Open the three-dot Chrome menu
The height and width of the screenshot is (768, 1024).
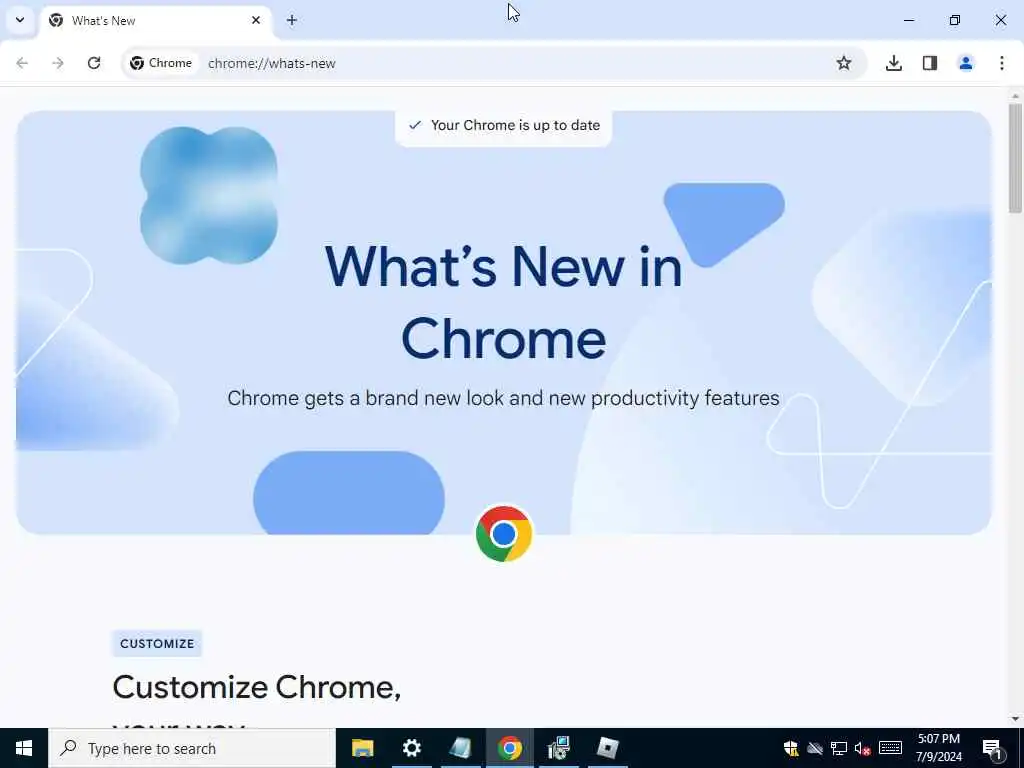click(1002, 63)
